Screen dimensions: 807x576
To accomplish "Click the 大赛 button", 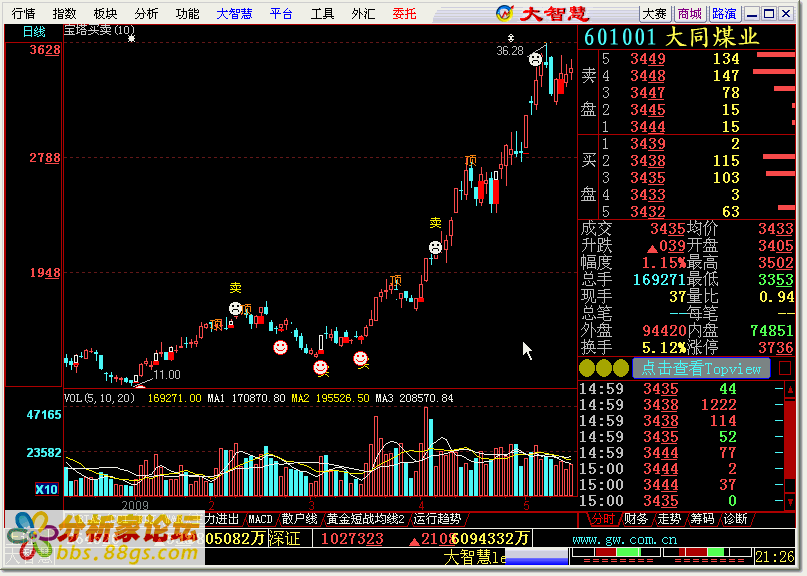I will click(x=655, y=13).
